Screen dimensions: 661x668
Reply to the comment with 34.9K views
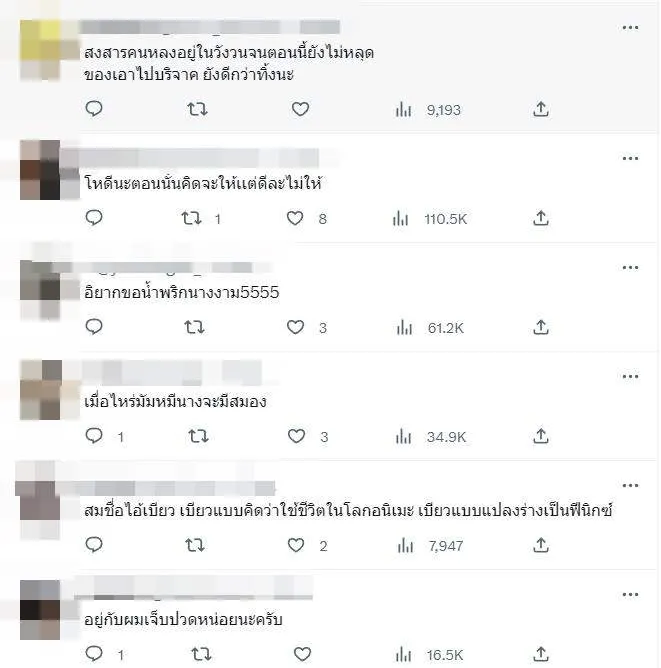tap(94, 436)
